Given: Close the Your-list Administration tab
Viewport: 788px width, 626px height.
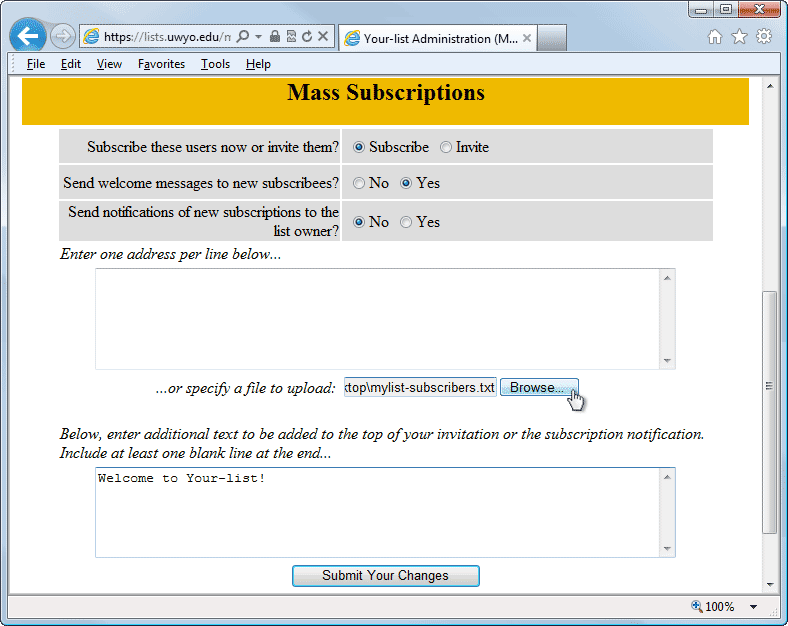Looking at the screenshot, I should [527, 38].
